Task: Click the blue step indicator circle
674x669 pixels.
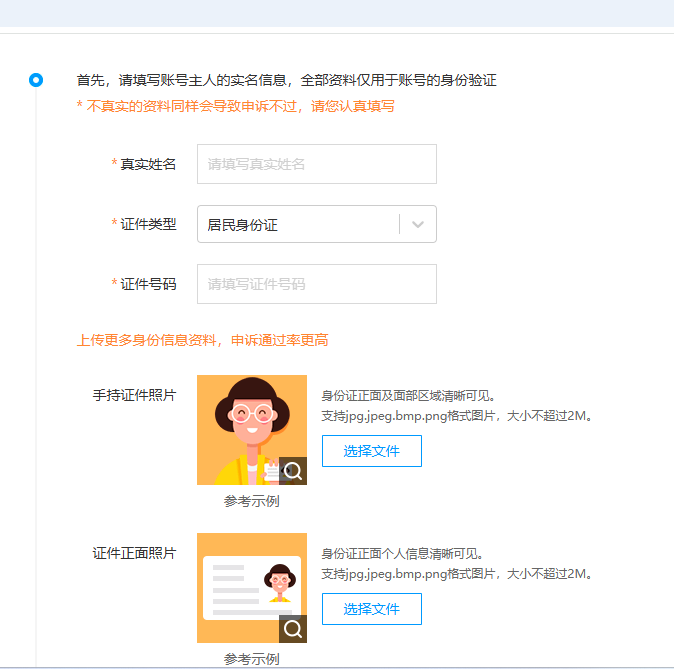Action: pos(36,80)
